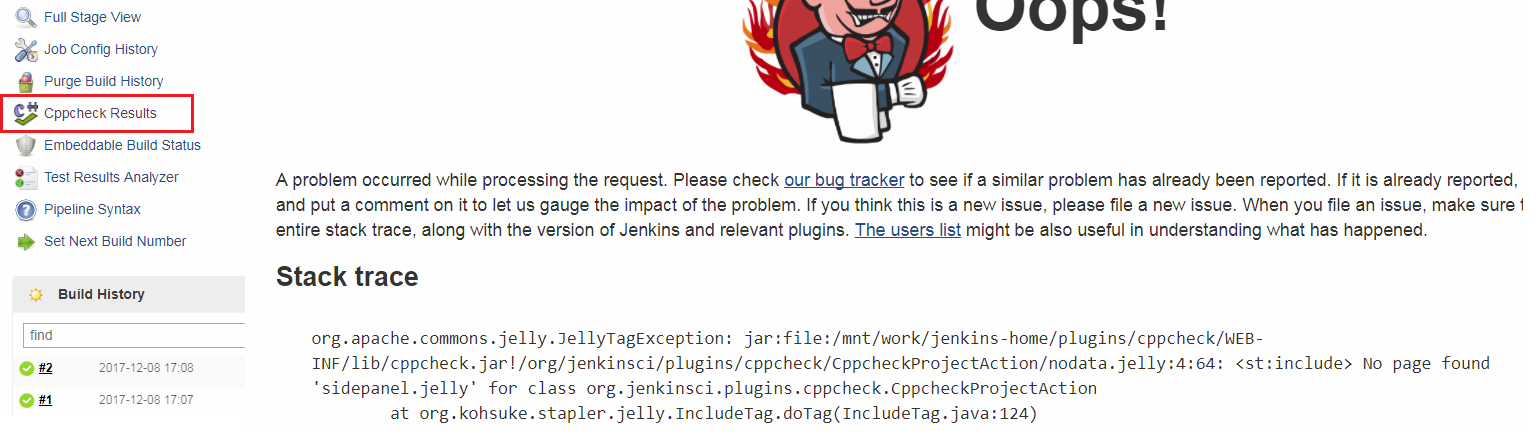Open build #1 from Build History
The height and width of the screenshot is (448, 1539).
click(46, 400)
